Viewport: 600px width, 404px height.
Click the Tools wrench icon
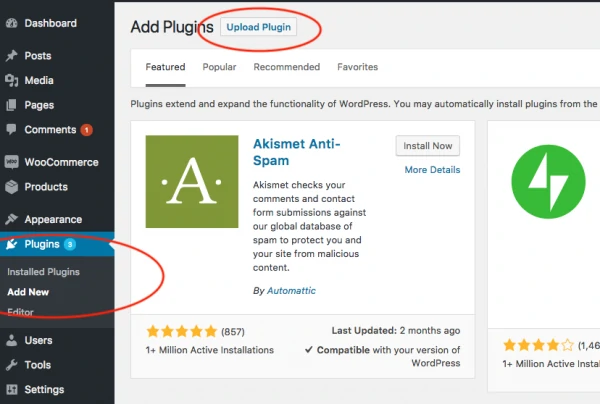(x=11, y=365)
